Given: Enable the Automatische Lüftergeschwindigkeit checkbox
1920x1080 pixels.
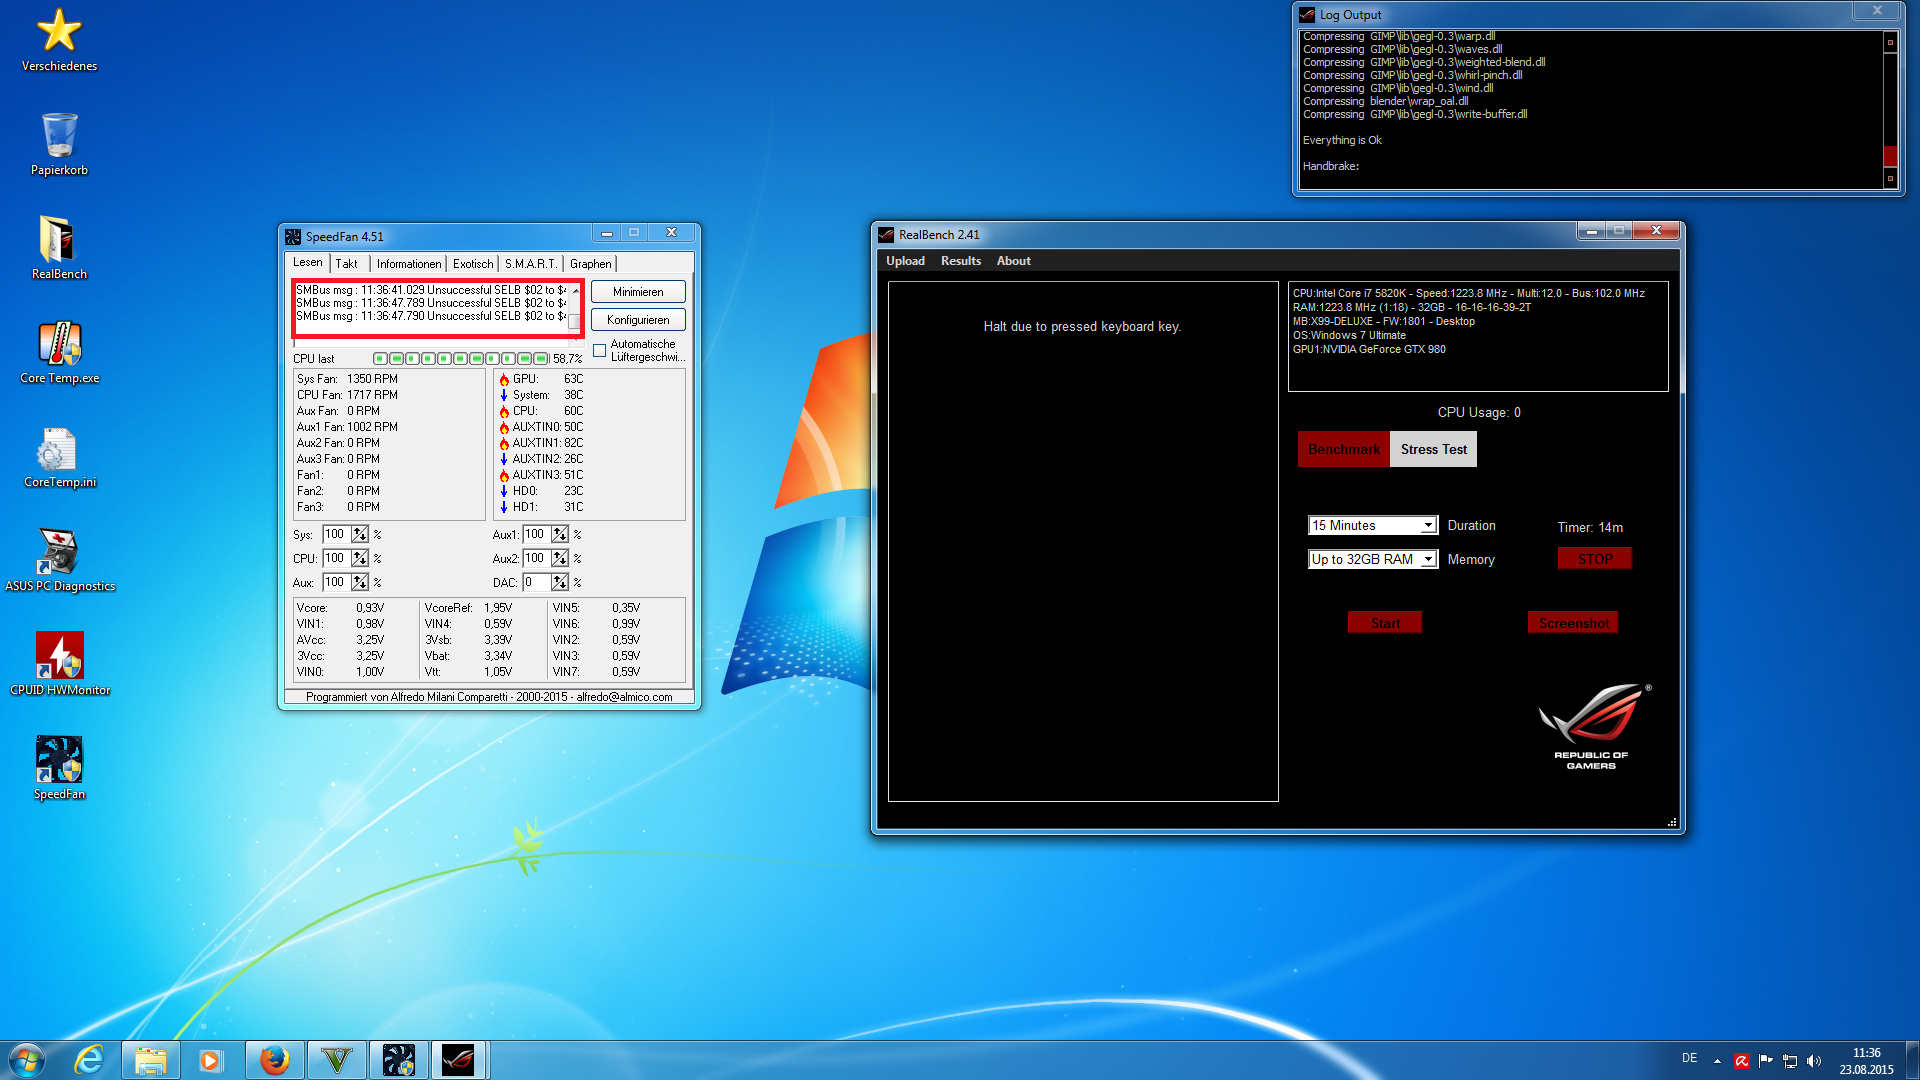Looking at the screenshot, I should 599,351.
